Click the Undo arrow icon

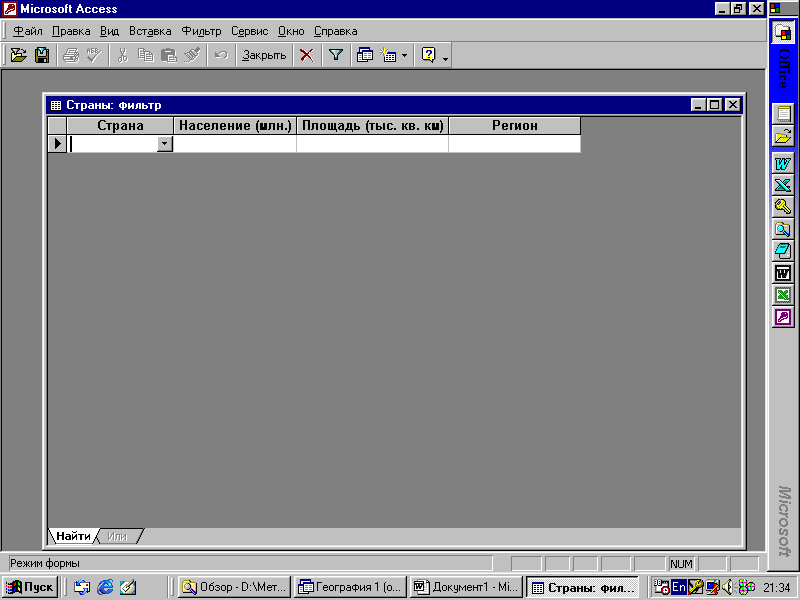tap(221, 55)
